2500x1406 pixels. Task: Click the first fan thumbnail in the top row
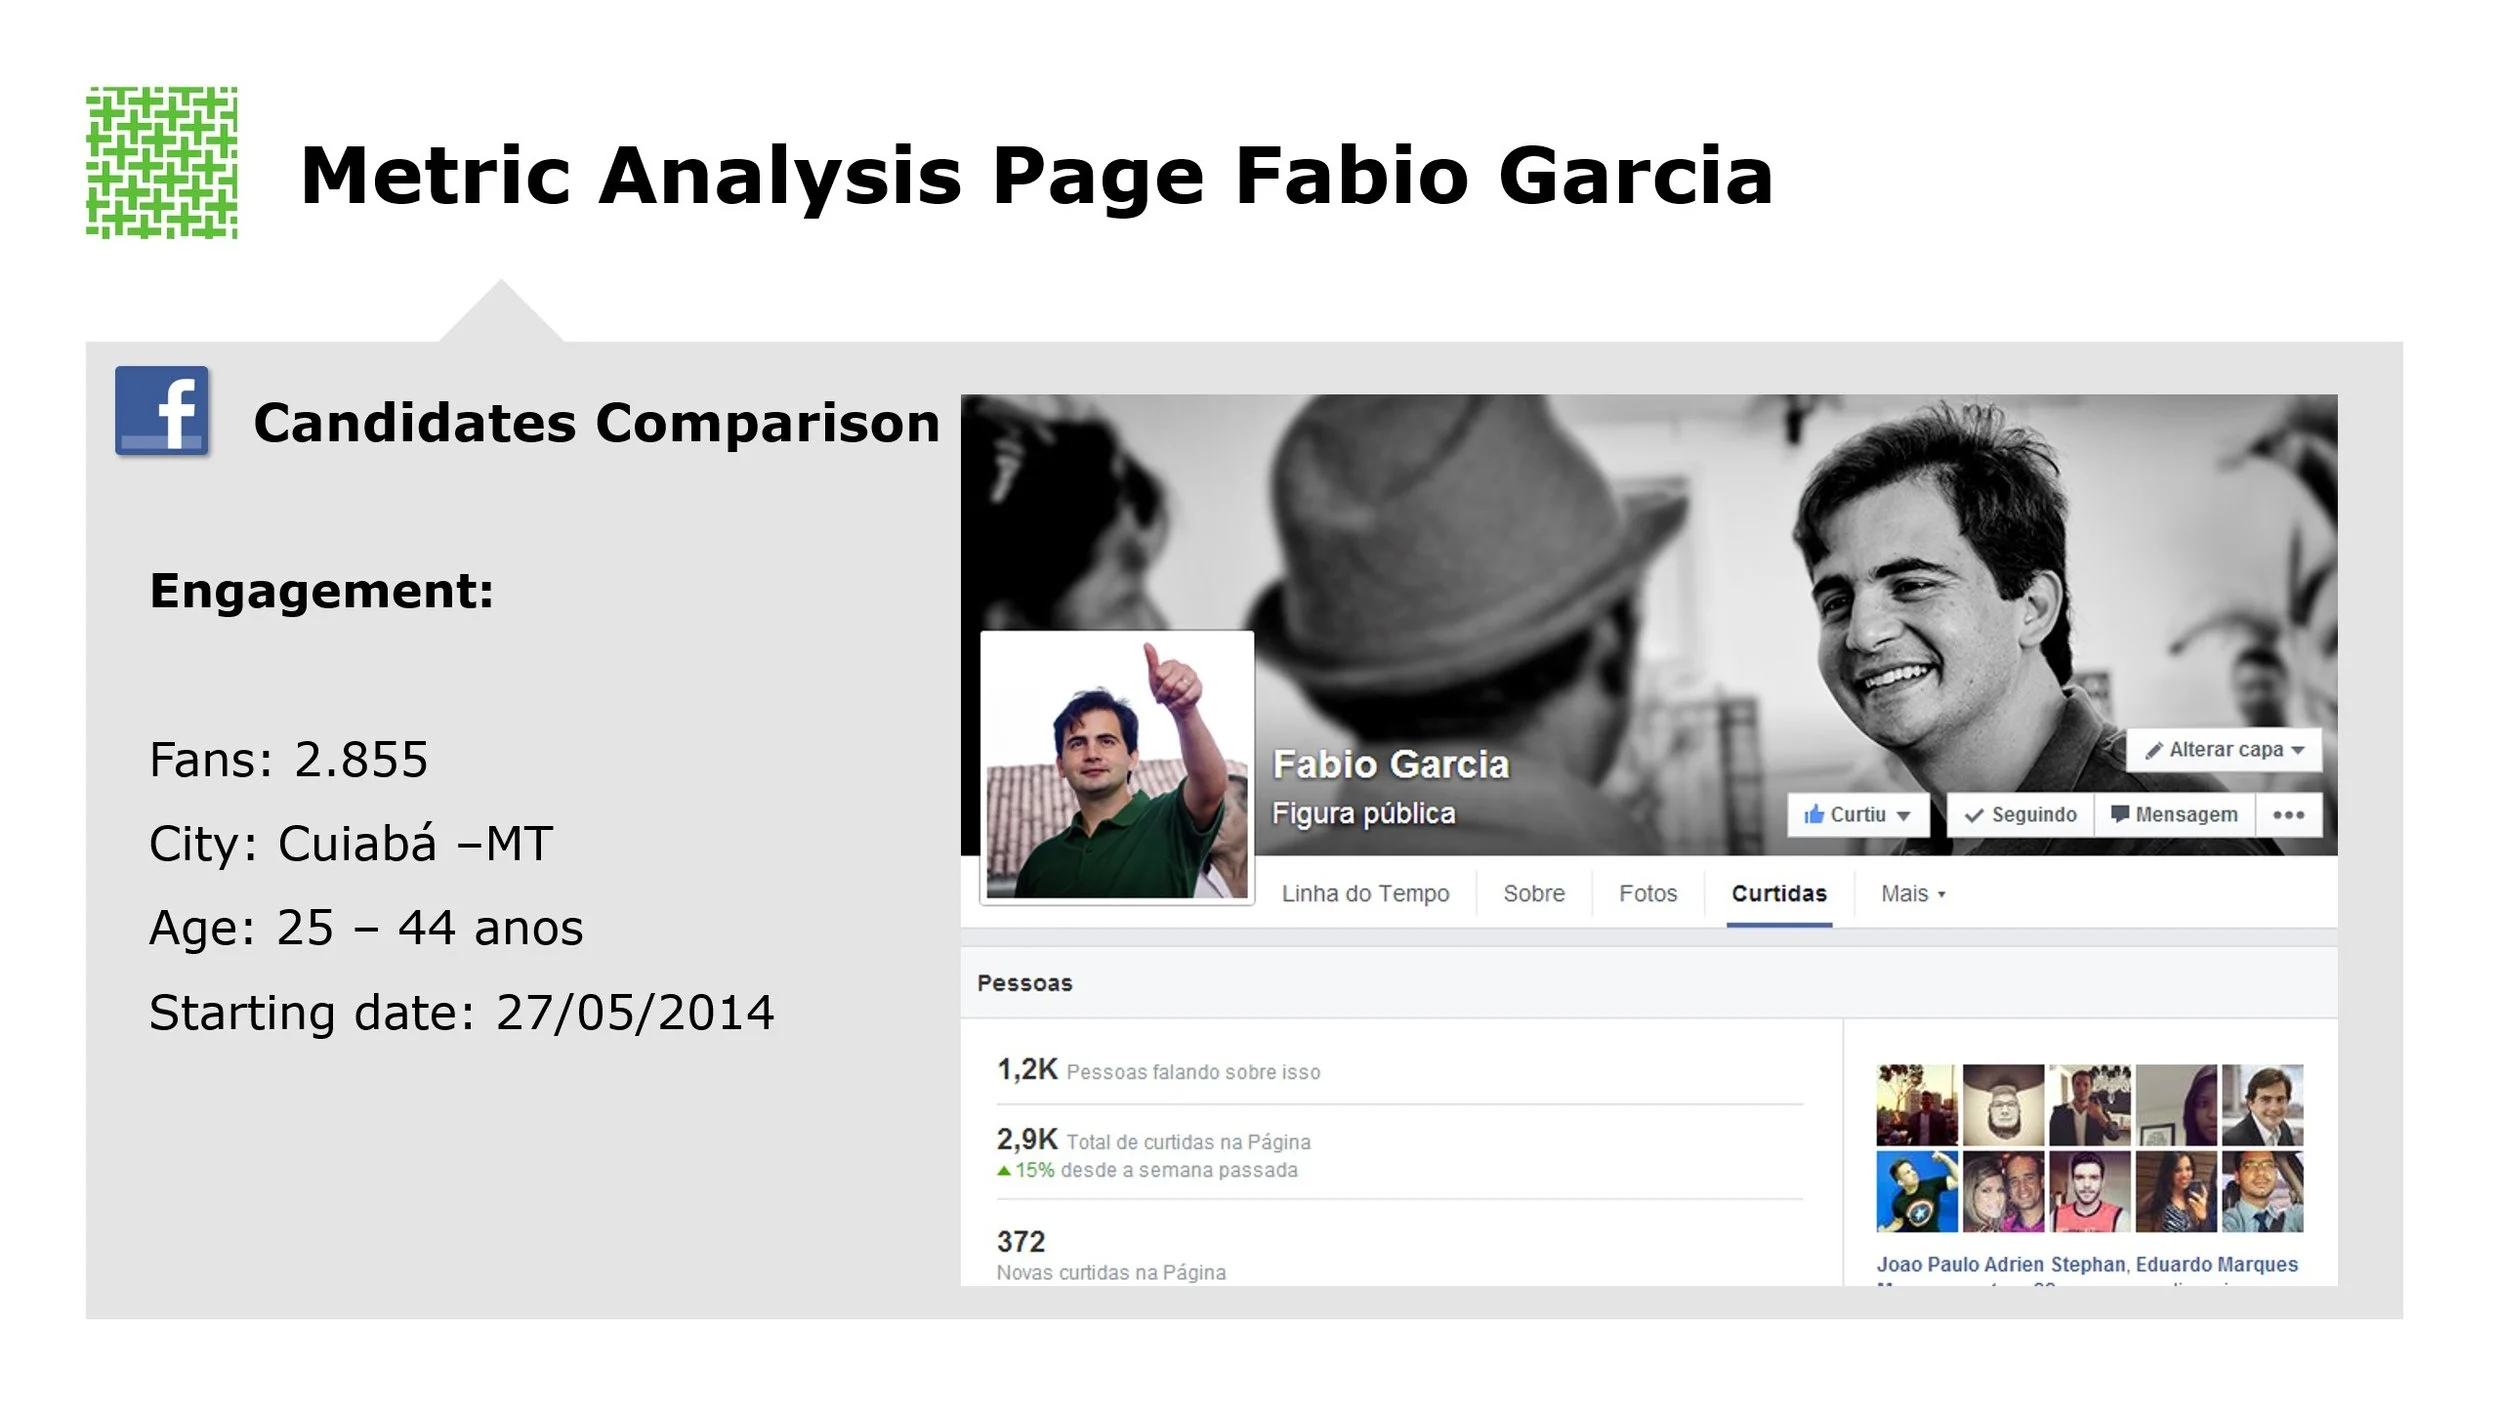click(x=1916, y=1105)
